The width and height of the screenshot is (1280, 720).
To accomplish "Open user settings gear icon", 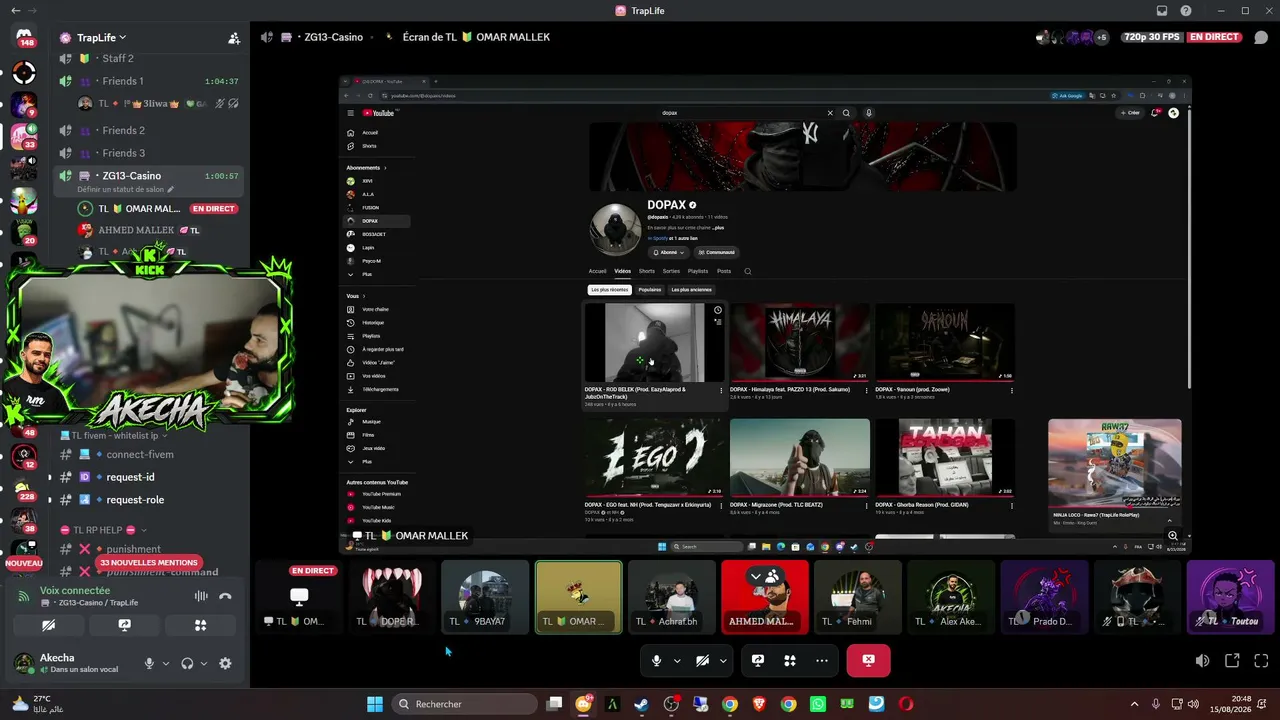I will [225, 663].
